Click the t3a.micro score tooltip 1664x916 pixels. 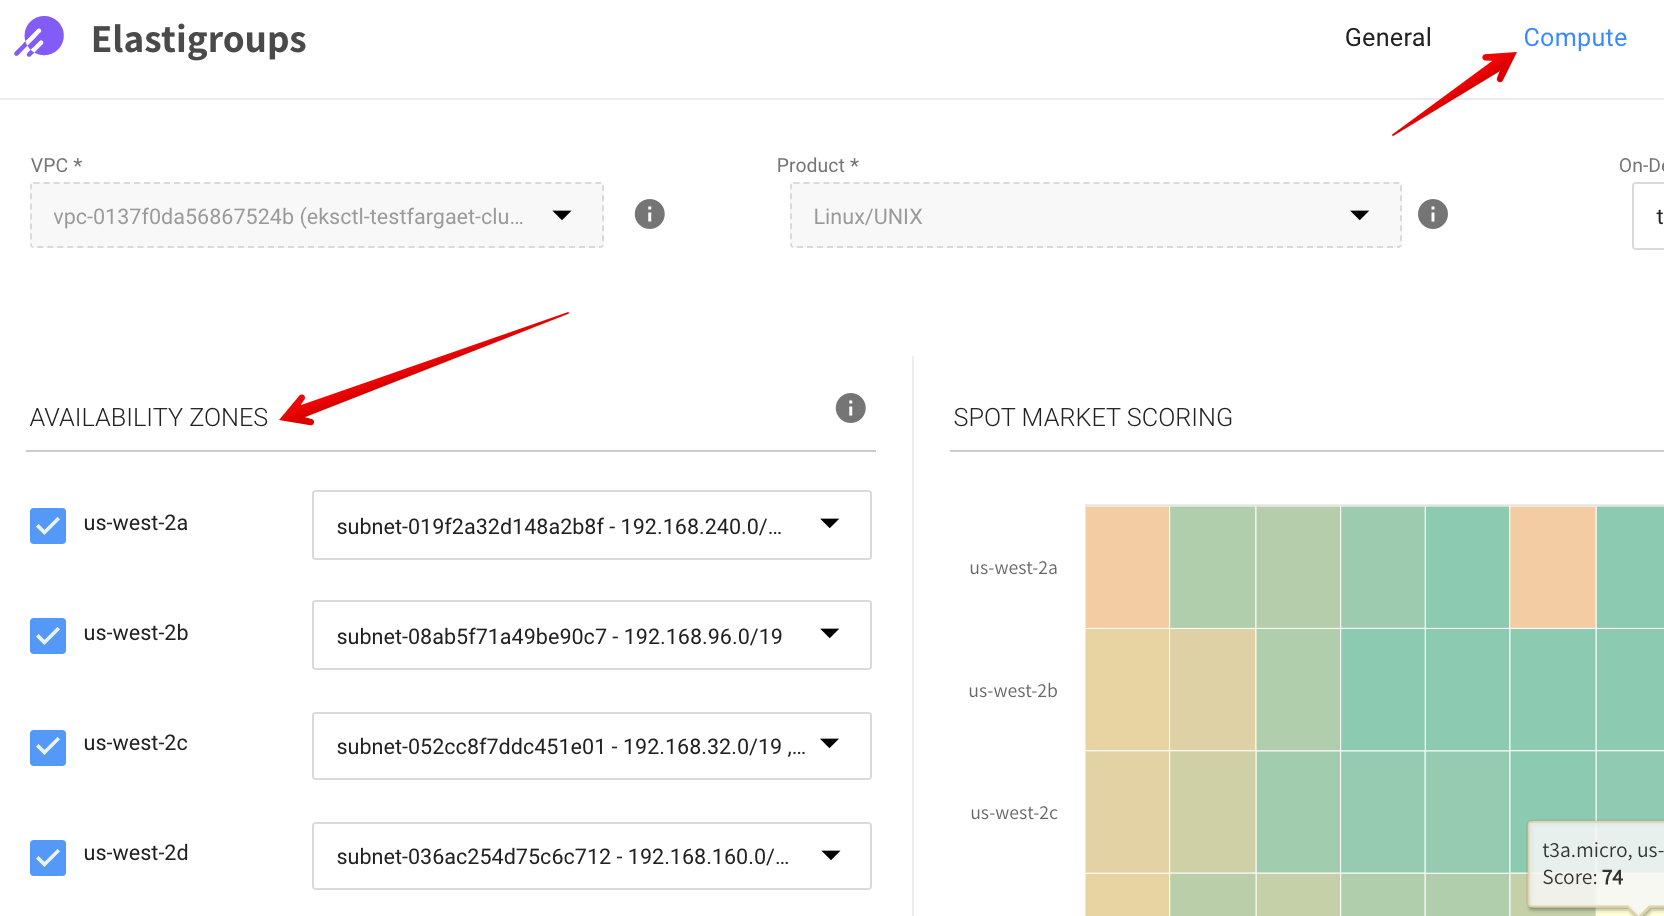[1597, 864]
